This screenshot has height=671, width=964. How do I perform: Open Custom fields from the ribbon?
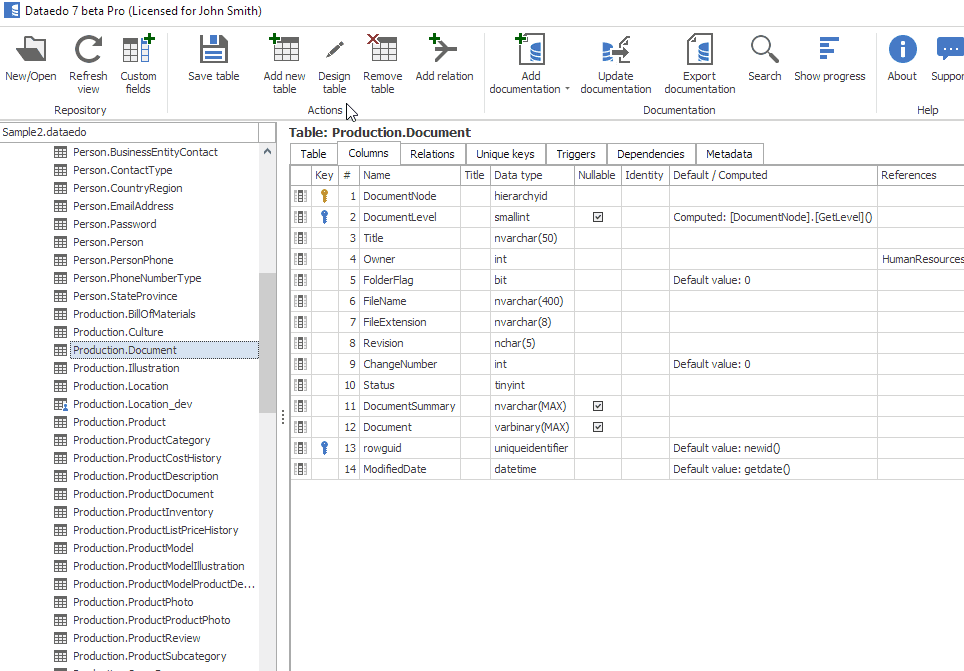click(138, 50)
